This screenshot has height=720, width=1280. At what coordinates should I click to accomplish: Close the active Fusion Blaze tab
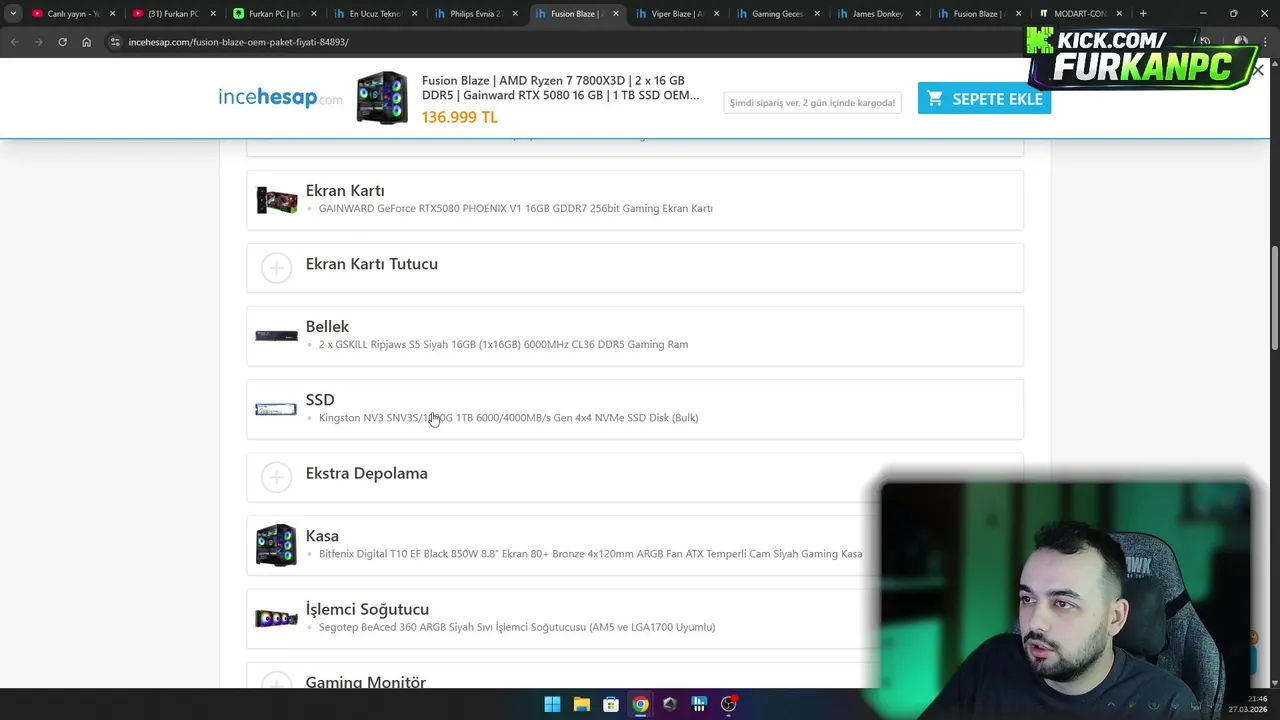pyautogui.click(x=616, y=14)
